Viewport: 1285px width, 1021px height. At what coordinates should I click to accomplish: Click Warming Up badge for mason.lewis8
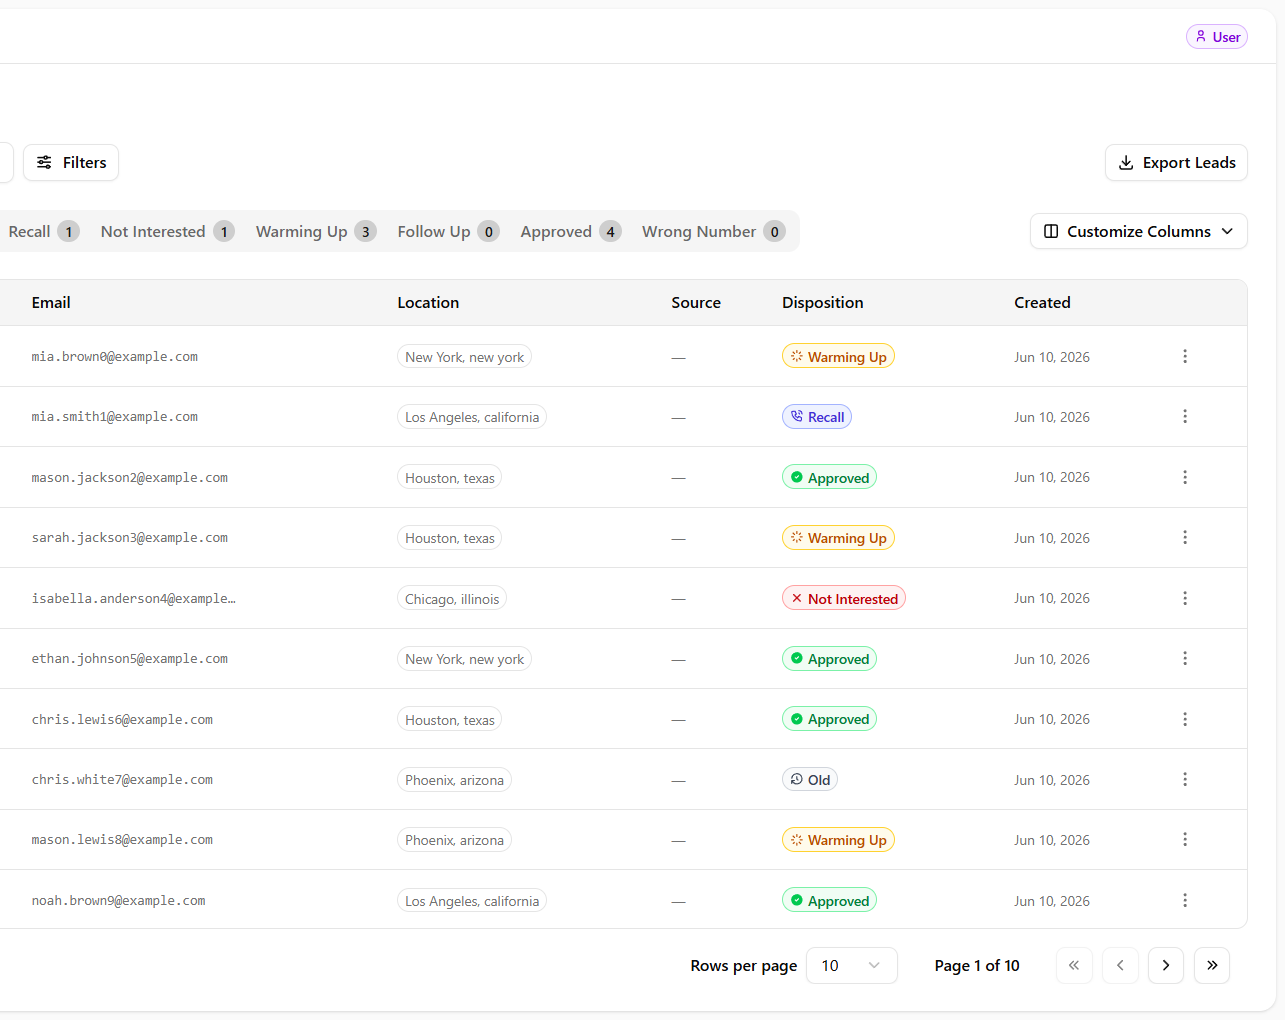838,840
